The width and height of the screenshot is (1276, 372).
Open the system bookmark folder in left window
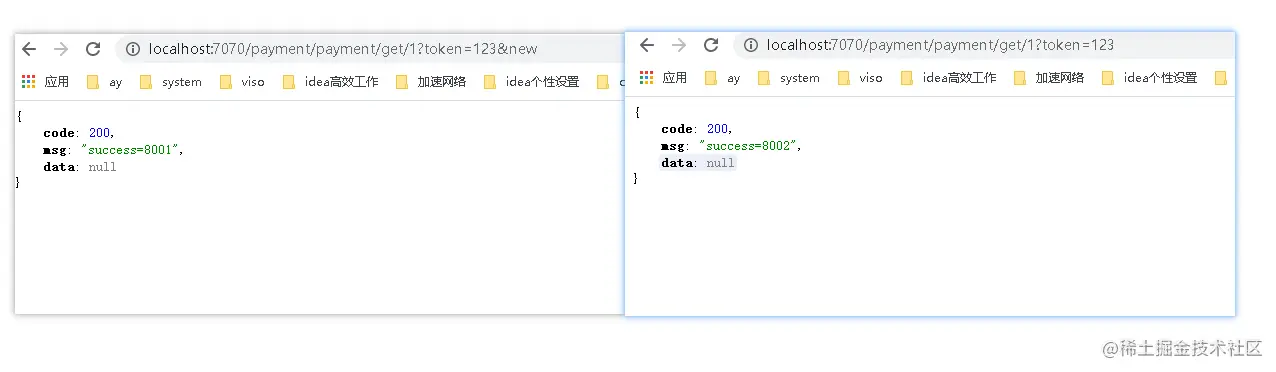pyautogui.click(x=170, y=82)
